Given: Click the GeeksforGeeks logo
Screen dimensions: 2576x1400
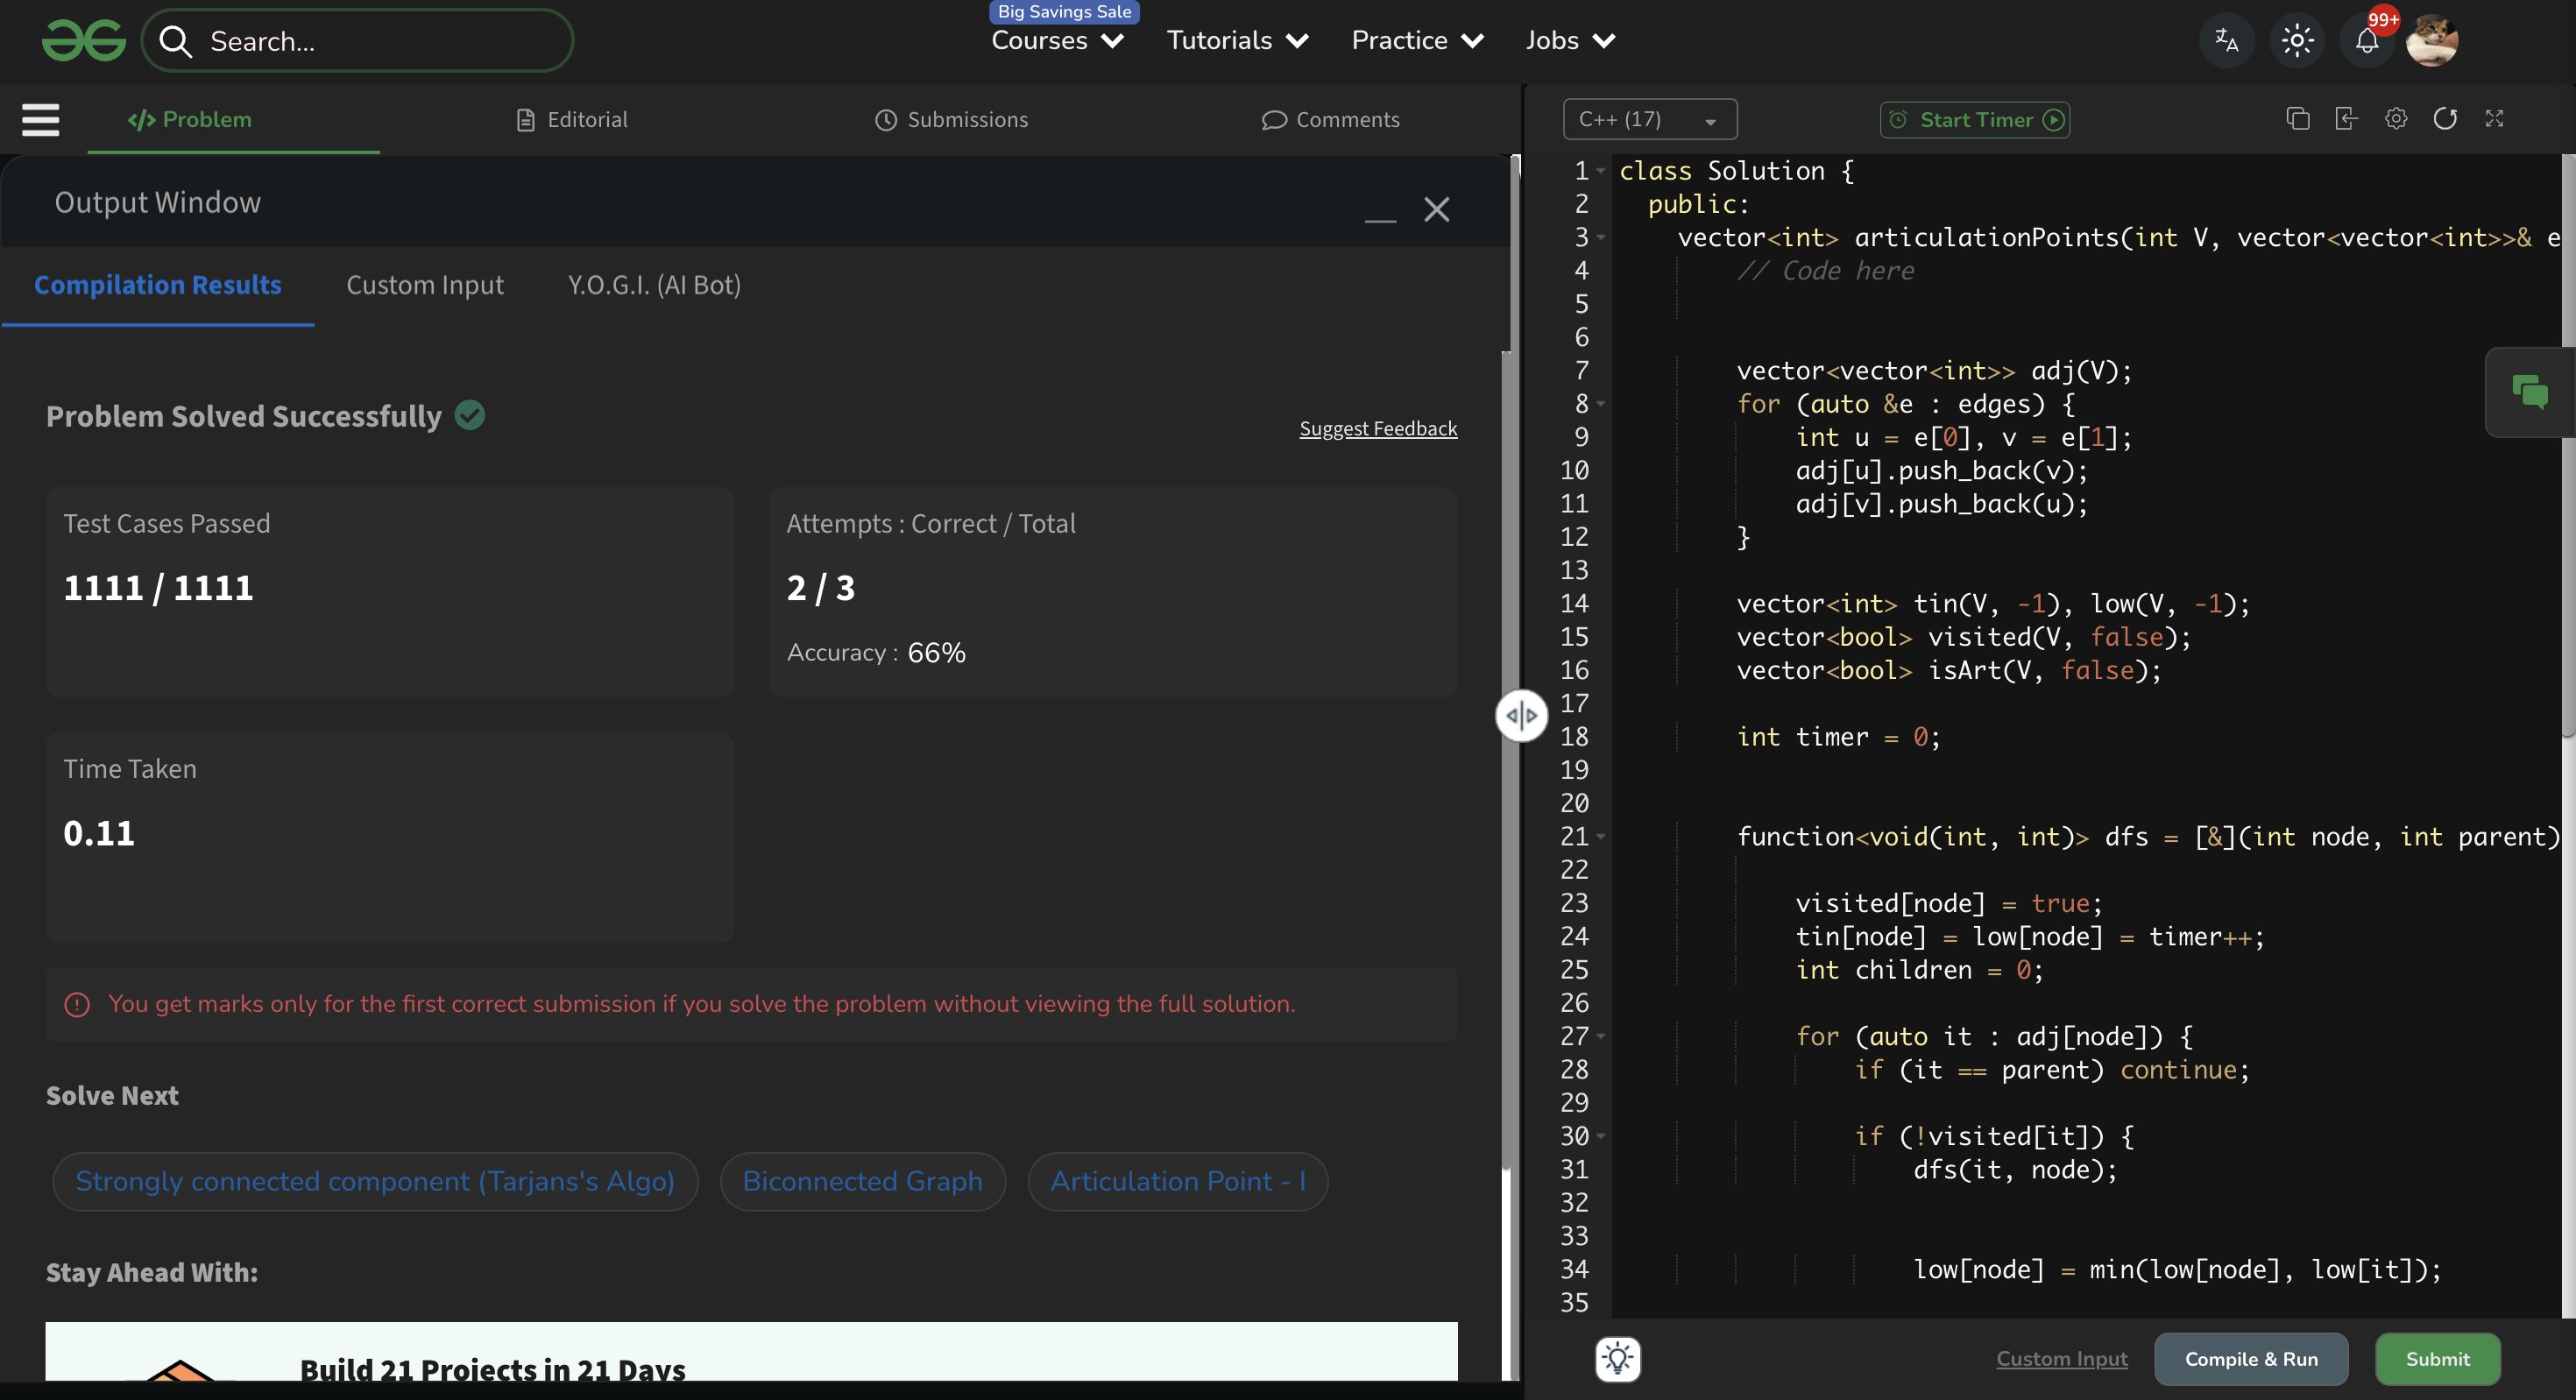Looking at the screenshot, I should 84,41.
